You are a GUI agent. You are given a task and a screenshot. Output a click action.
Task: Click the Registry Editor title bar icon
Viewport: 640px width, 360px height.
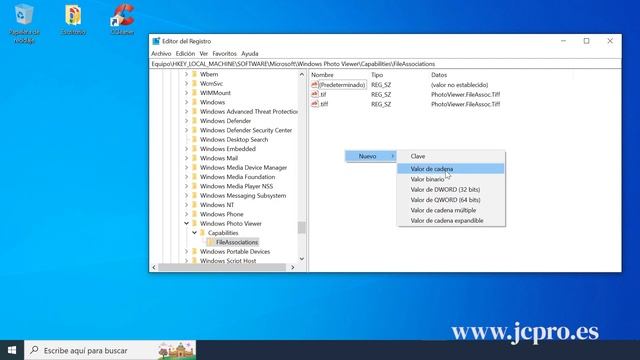[x=156, y=41]
